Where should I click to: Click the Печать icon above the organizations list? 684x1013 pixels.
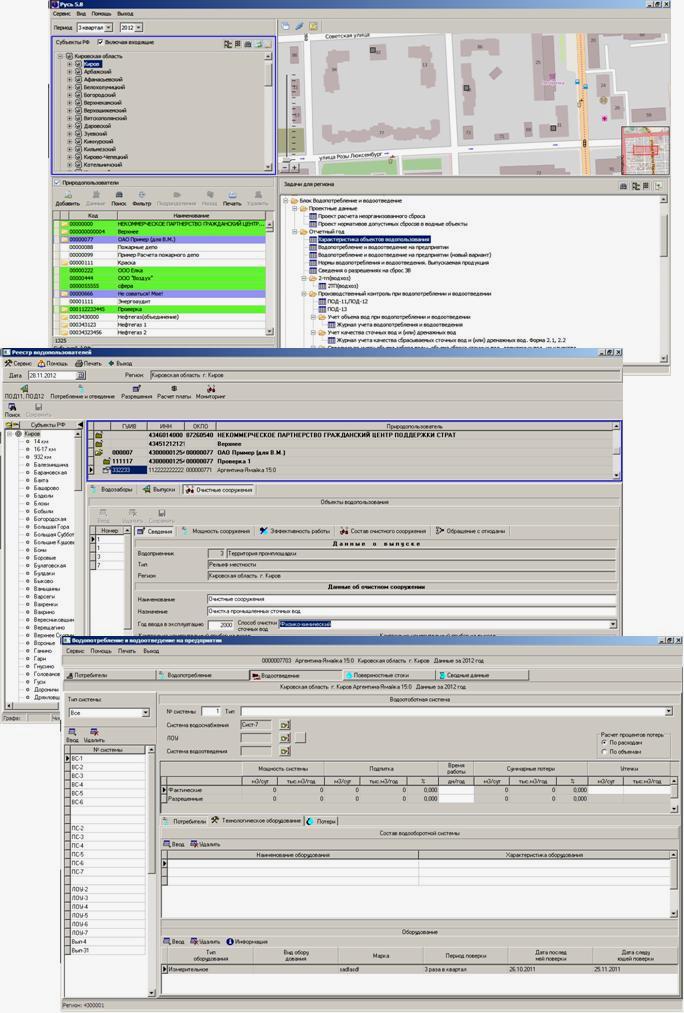coord(232,197)
